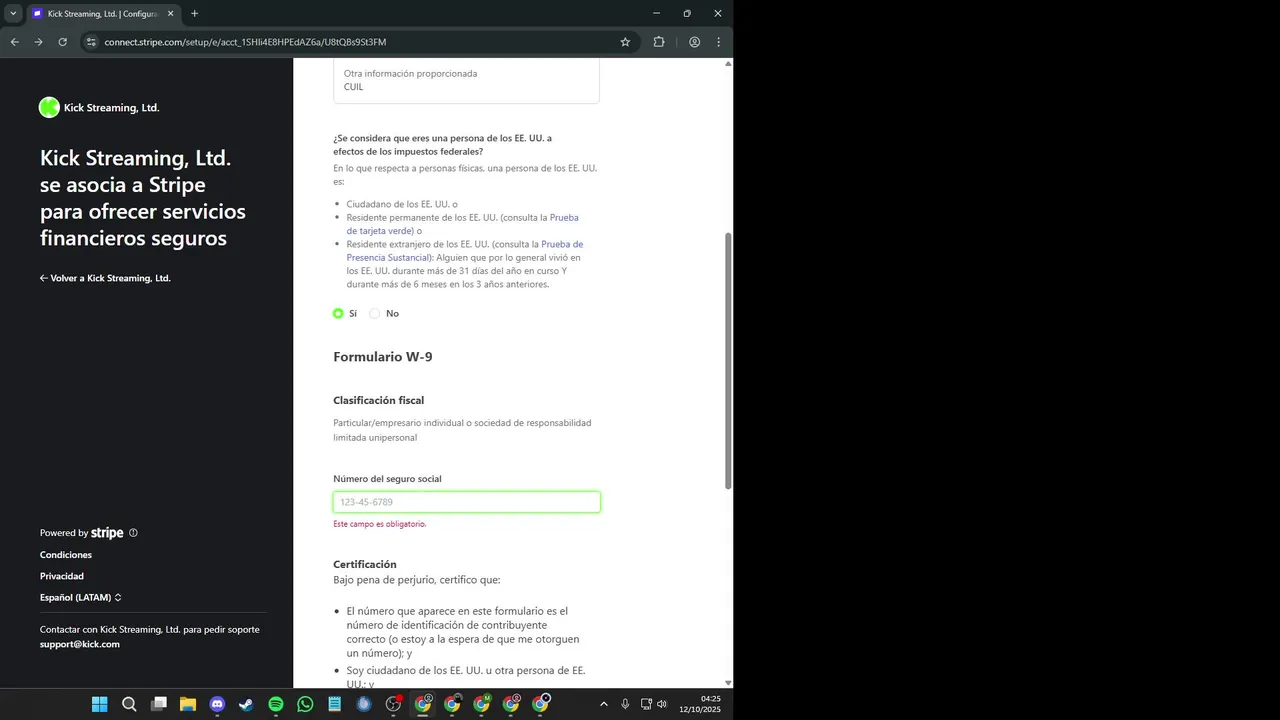Click the "Este campo es obligatorio." error text
This screenshot has height=720, width=1280.
coord(380,524)
